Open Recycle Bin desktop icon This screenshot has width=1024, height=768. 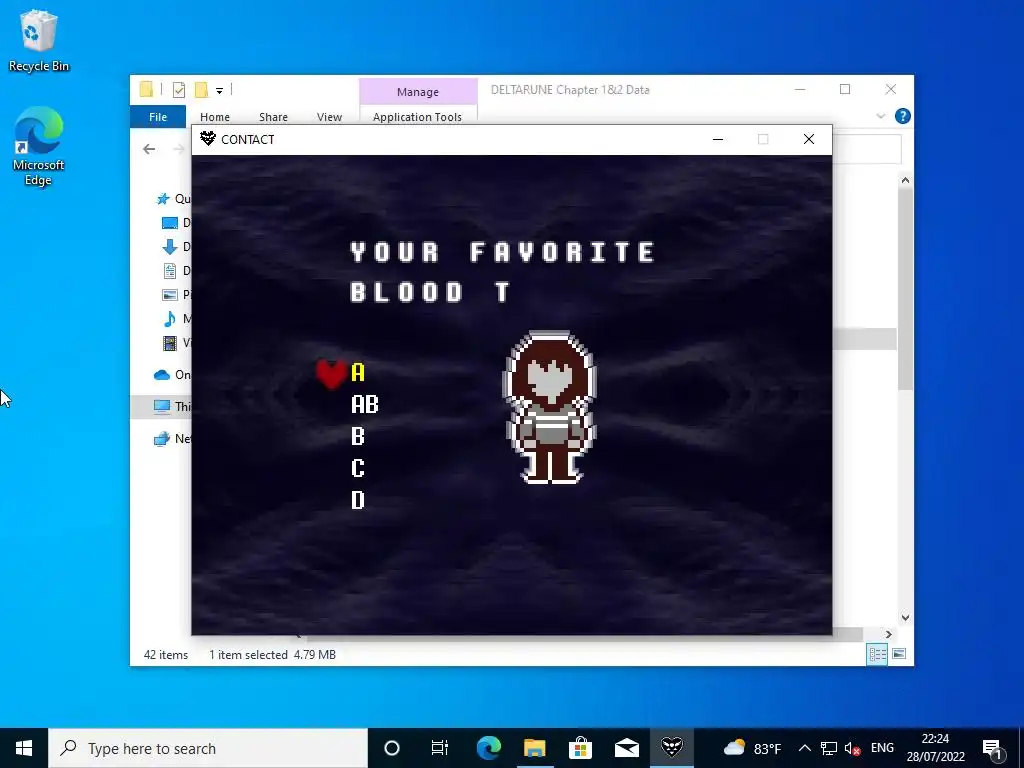[x=39, y=40]
